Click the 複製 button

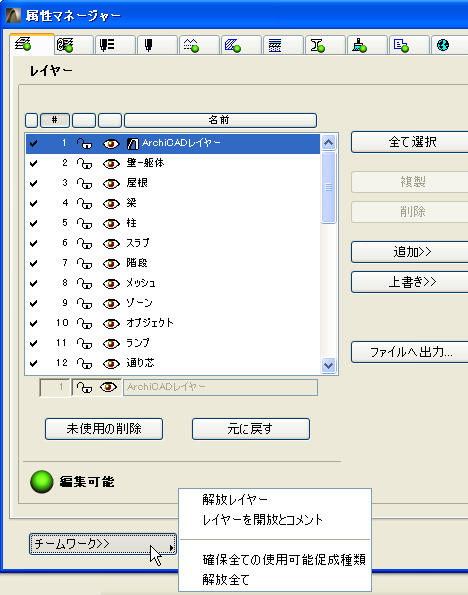tap(410, 182)
